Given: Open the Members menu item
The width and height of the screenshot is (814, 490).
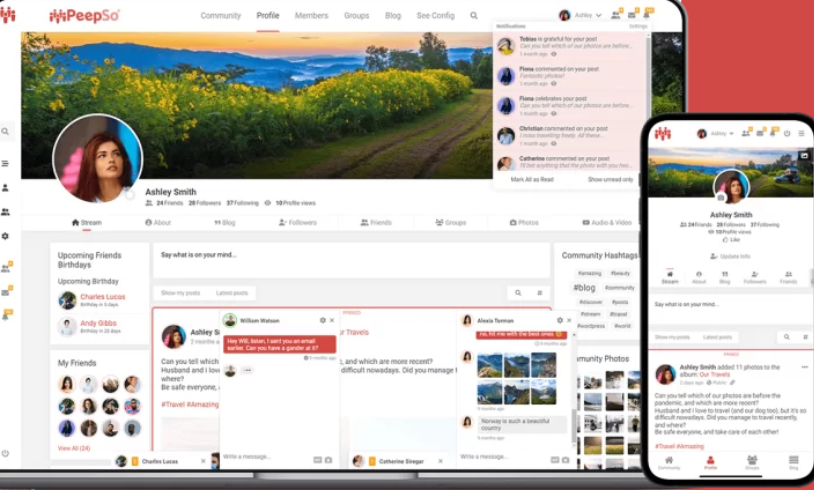Looking at the screenshot, I should 311,16.
